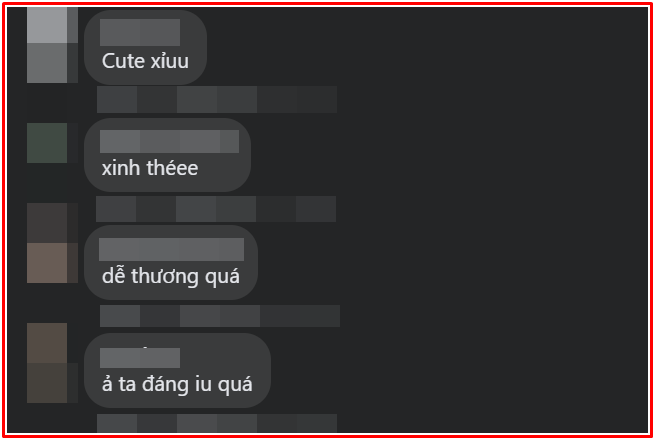Click blurred username above 'ả ta đáng iu quá'

pos(140,358)
